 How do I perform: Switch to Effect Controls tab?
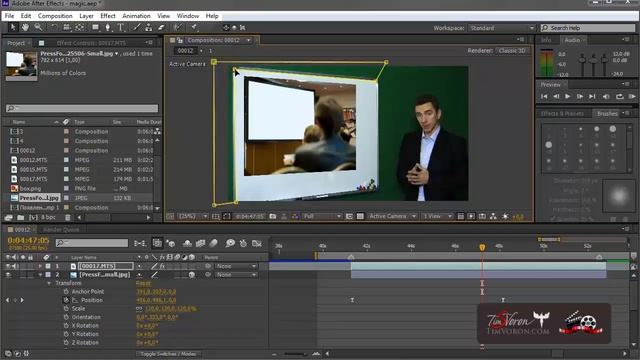91,43
